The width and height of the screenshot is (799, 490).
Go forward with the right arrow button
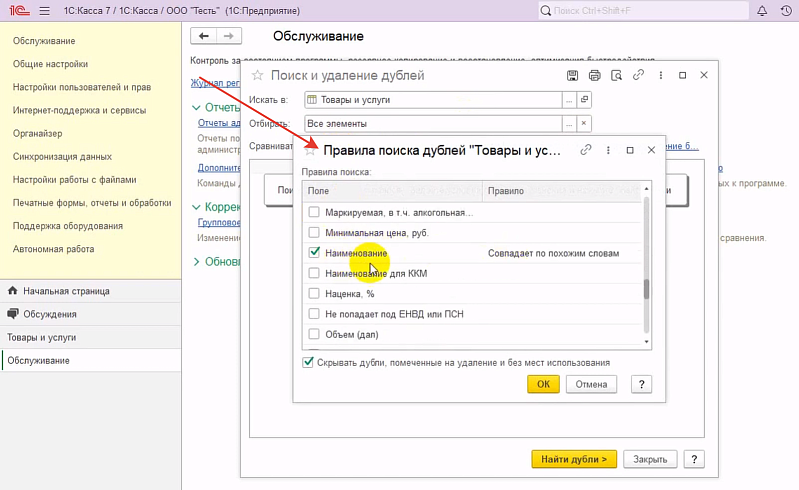click(x=229, y=36)
